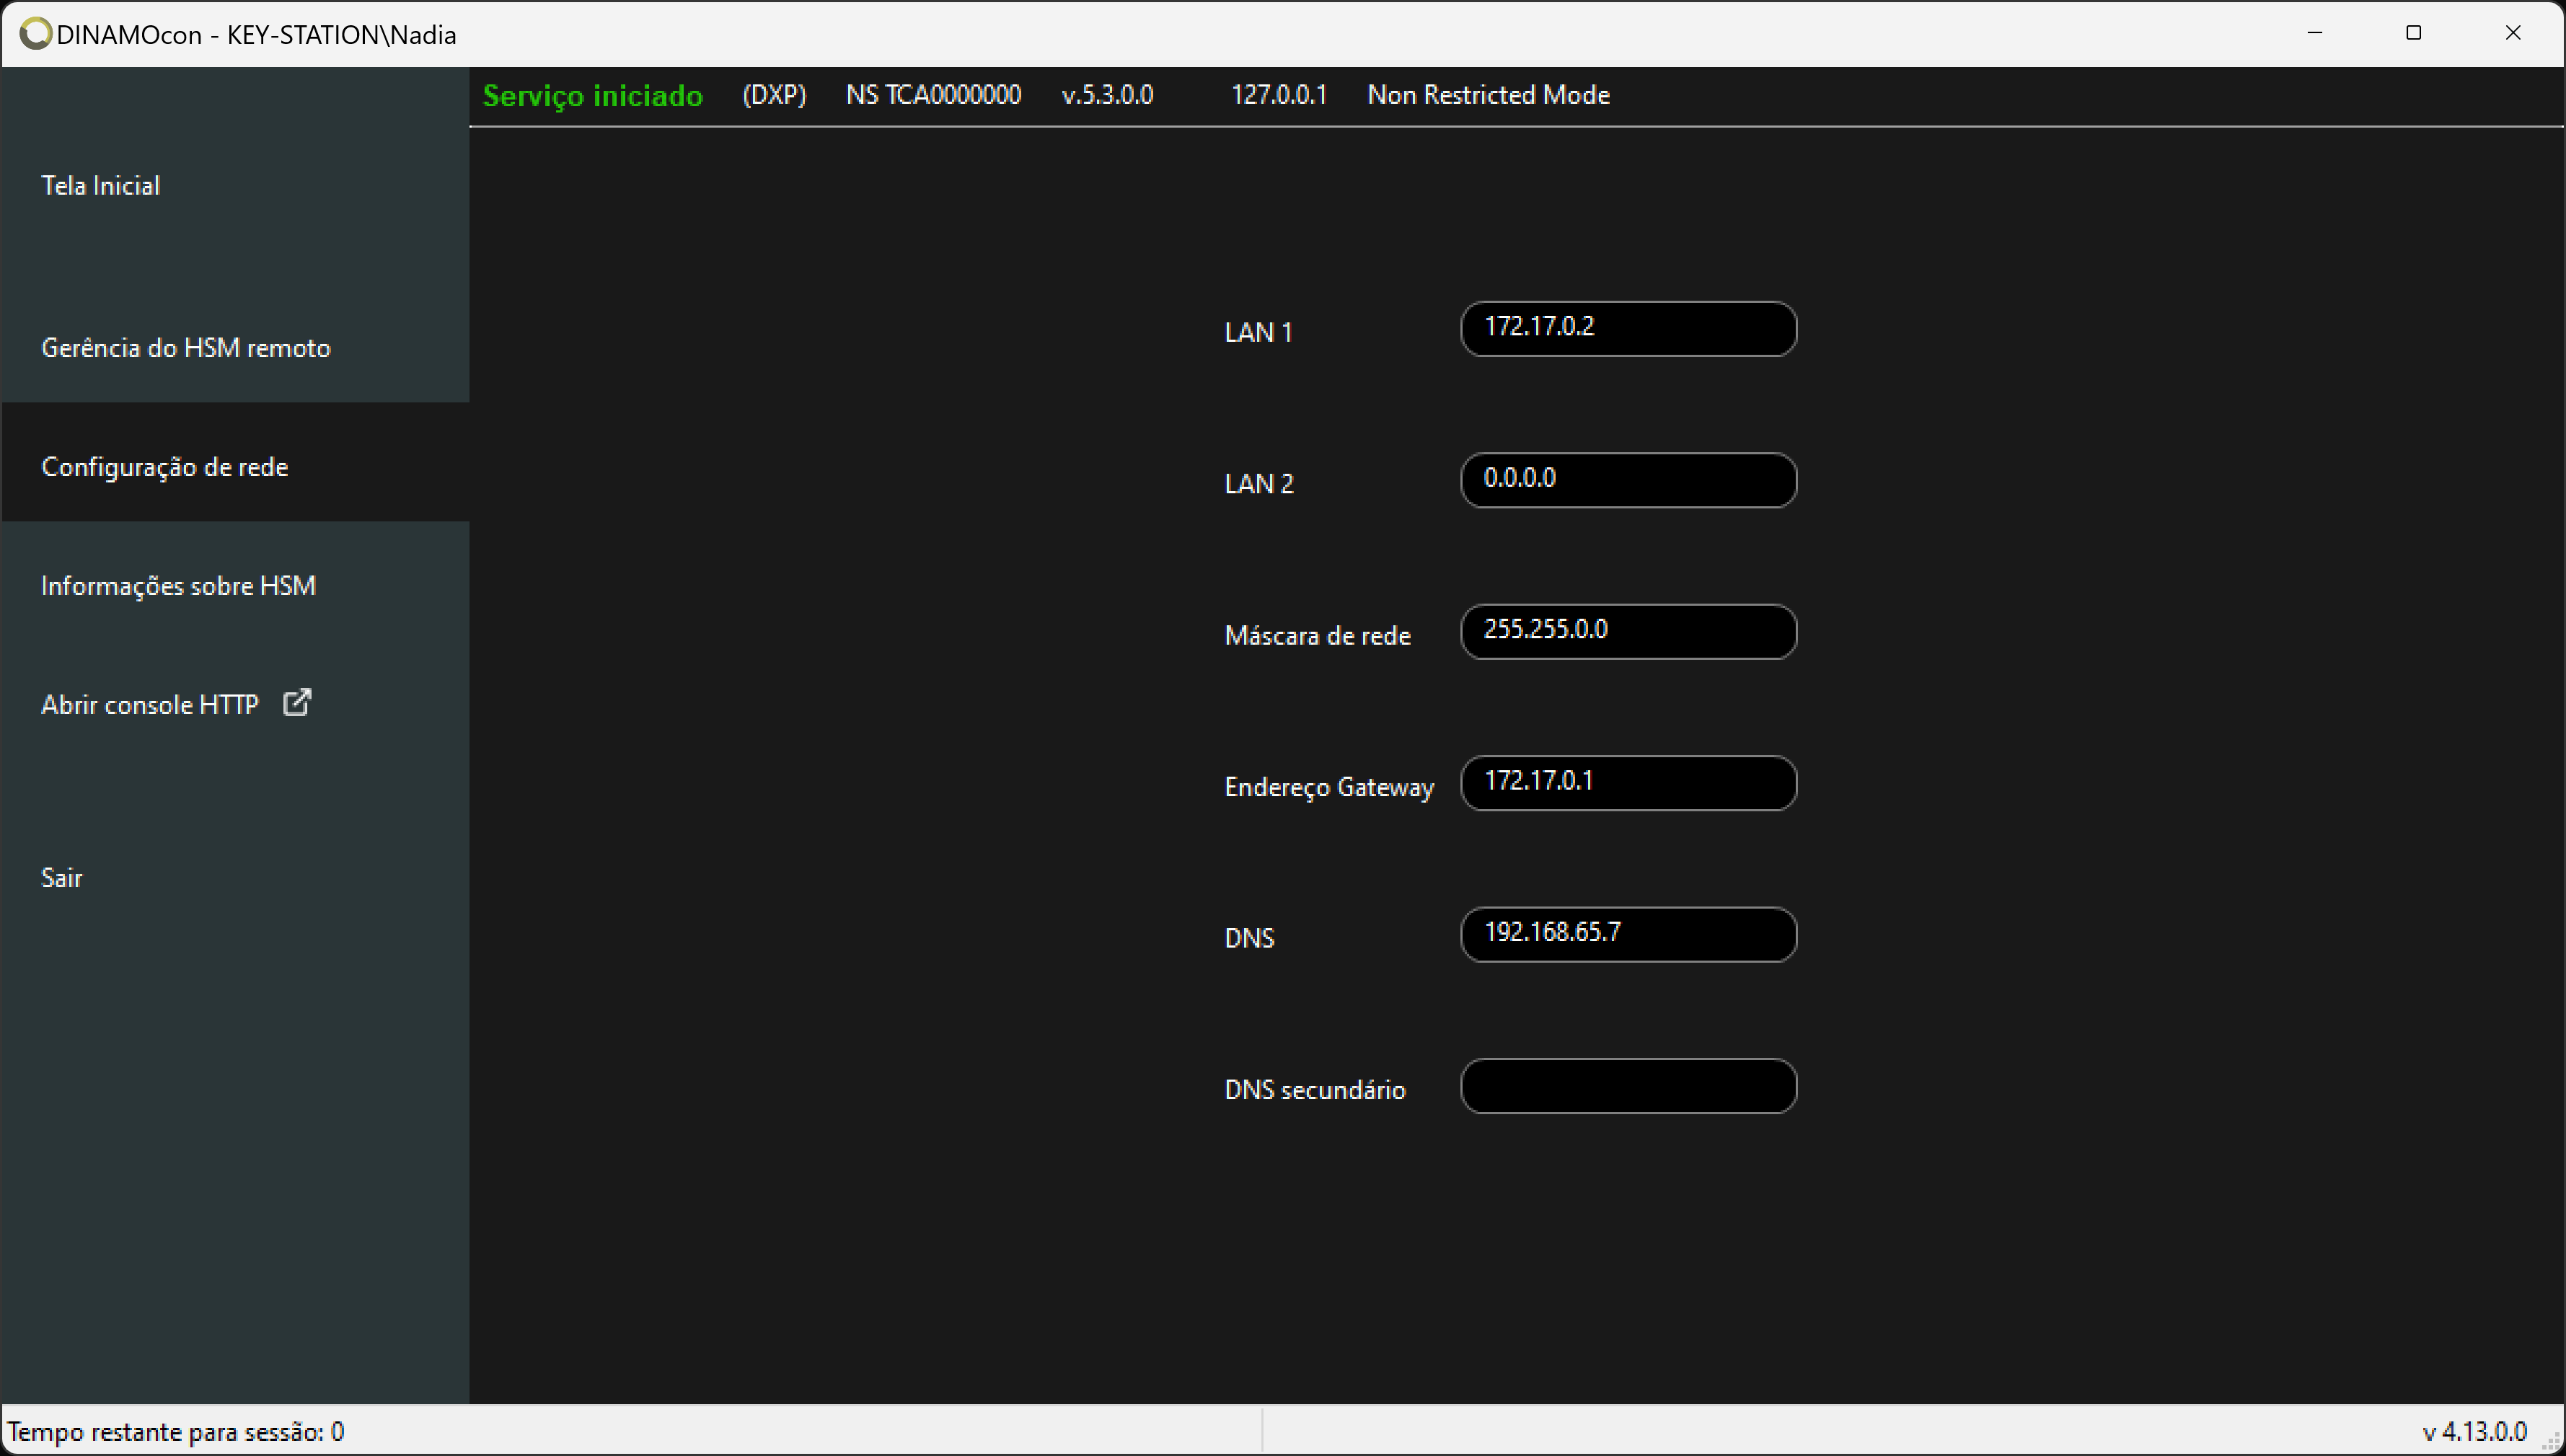2566x1456 pixels.
Task: Click the Serviço iniciado status label
Action: pos(596,95)
